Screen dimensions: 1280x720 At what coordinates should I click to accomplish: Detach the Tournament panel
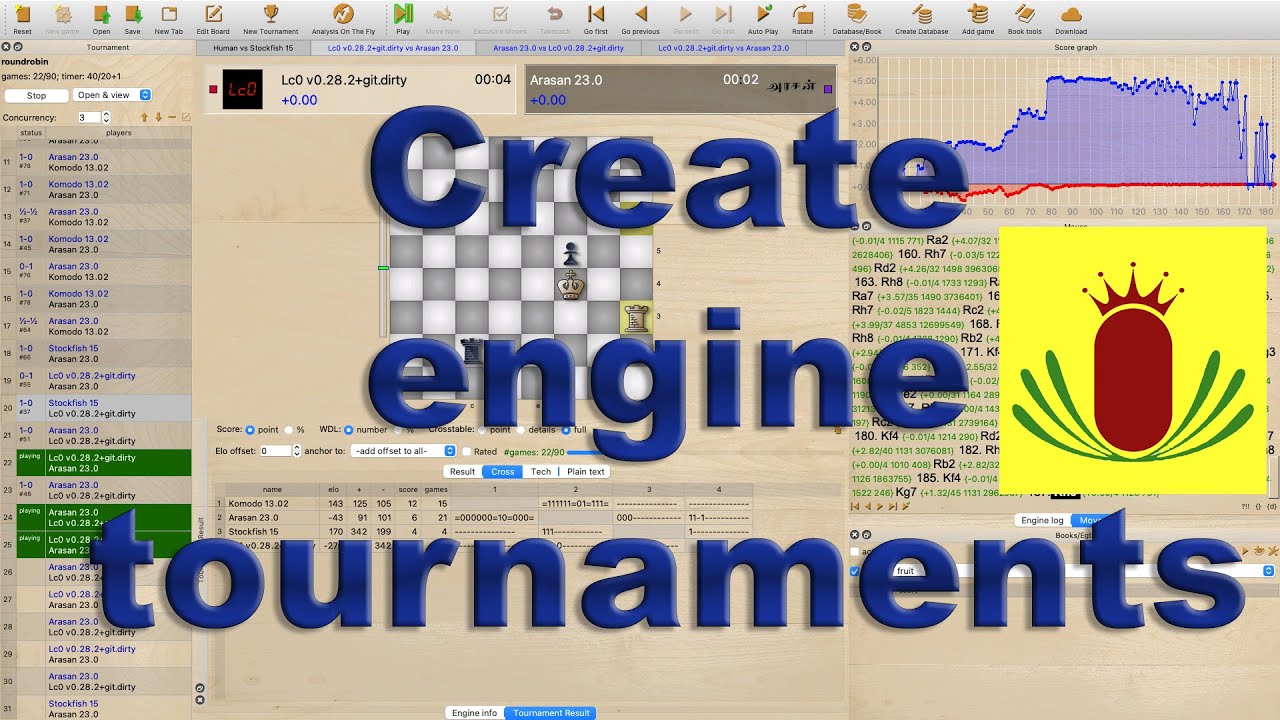pos(16,47)
